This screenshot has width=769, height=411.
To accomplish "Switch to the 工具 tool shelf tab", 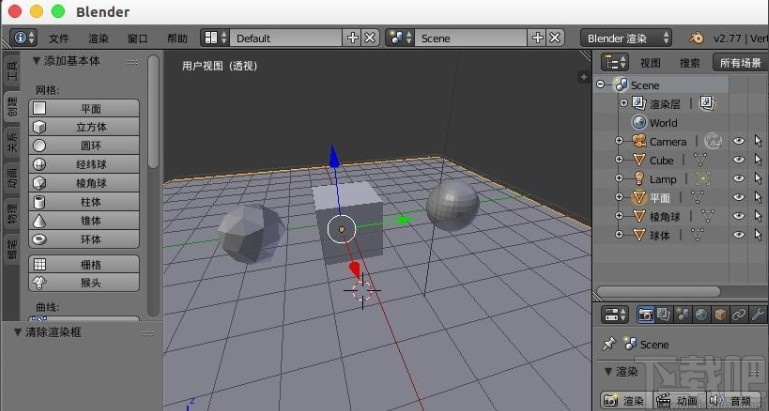I will (x=12, y=72).
